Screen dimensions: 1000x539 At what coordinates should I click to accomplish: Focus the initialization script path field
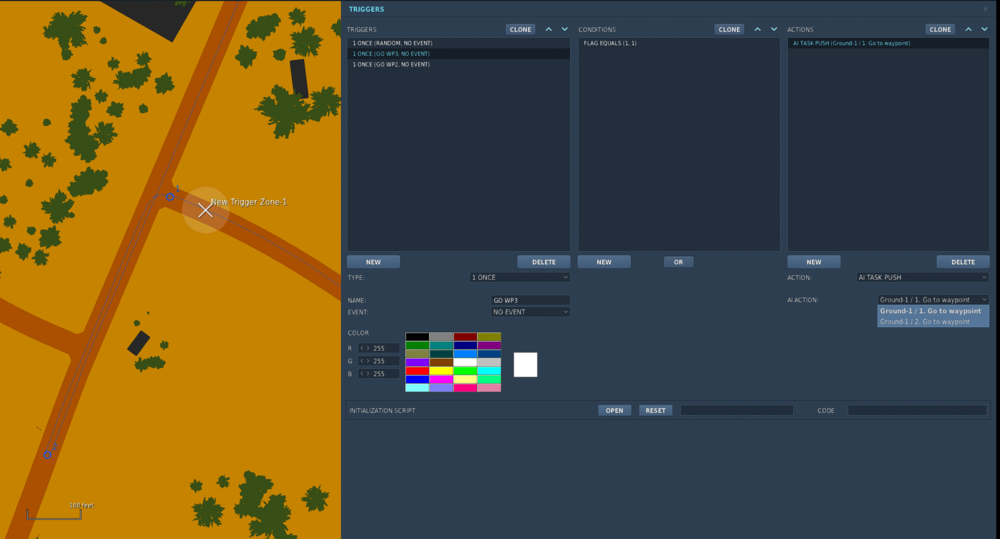click(x=737, y=411)
